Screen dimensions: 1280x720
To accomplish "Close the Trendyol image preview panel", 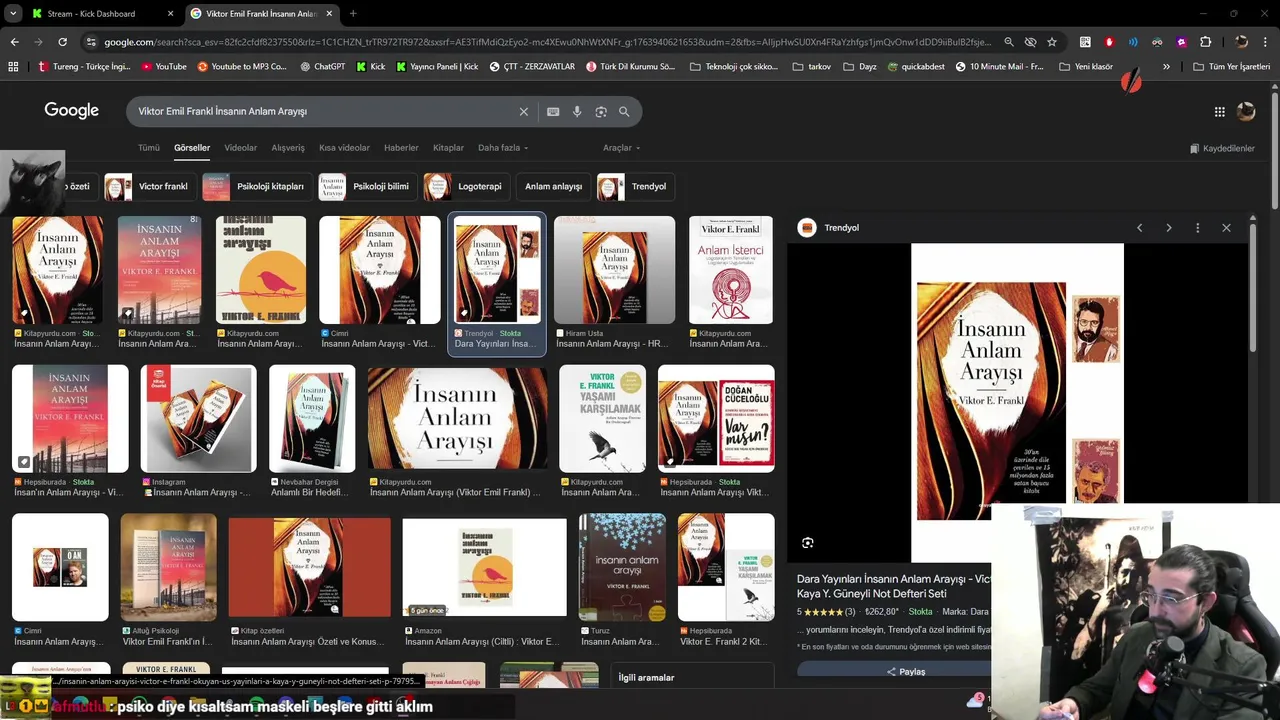I will (x=1226, y=228).
